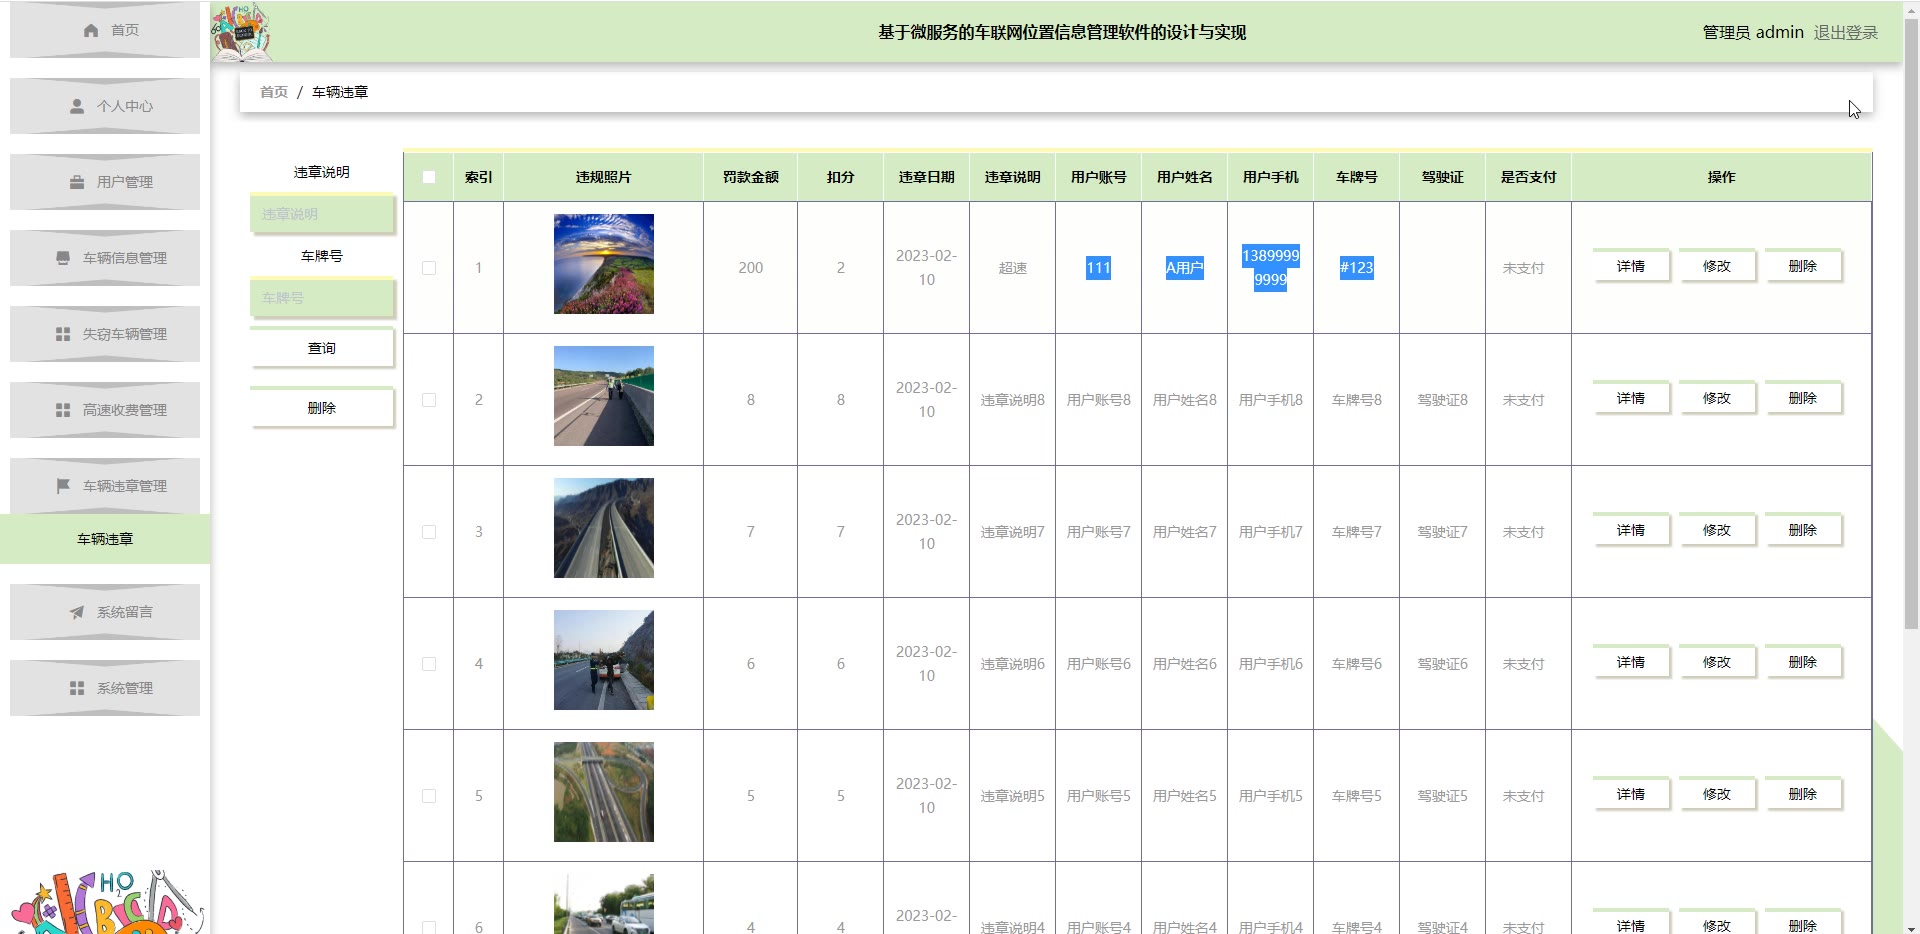Click the icon beside 车辆信息管理
The image size is (1920, 934).
(x=63, y=258)
